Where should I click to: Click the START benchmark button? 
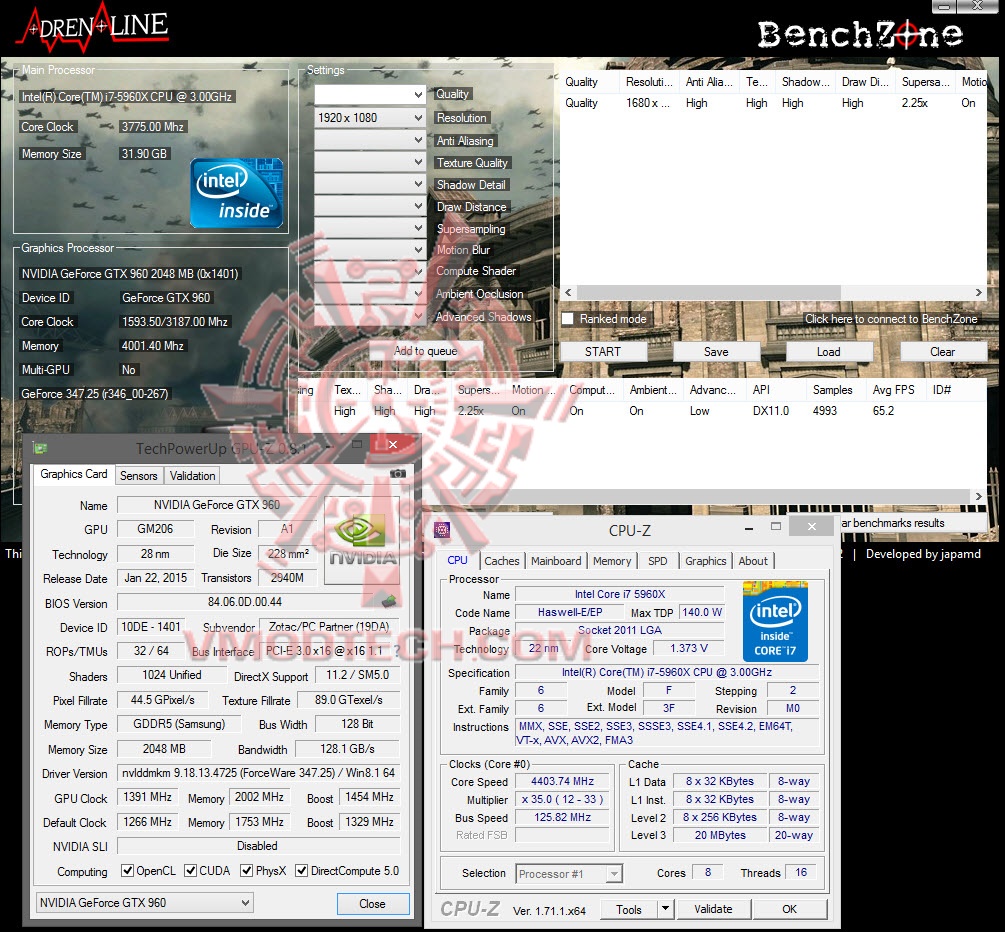coord(603,351)
